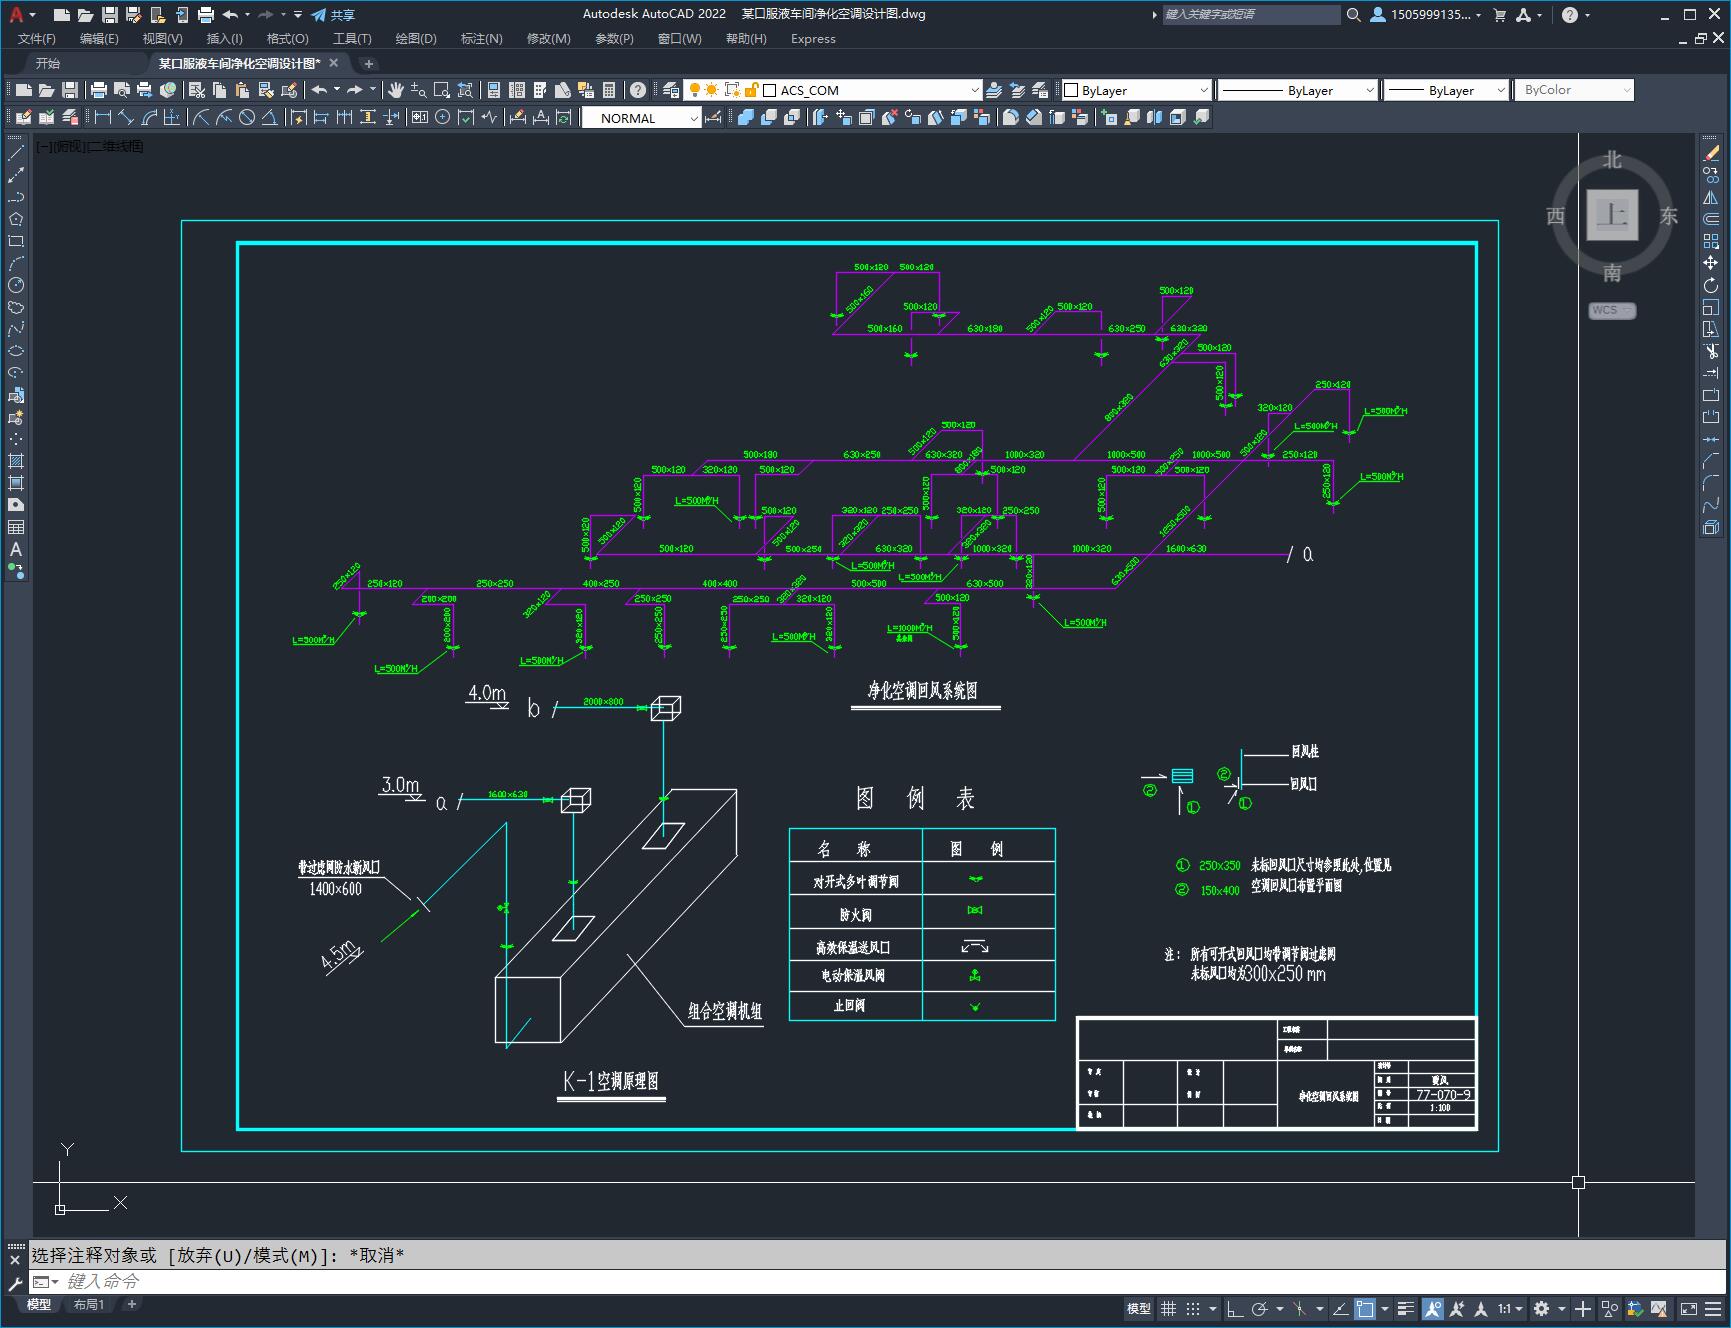Click the Linear dimension tool

[103, 118]
